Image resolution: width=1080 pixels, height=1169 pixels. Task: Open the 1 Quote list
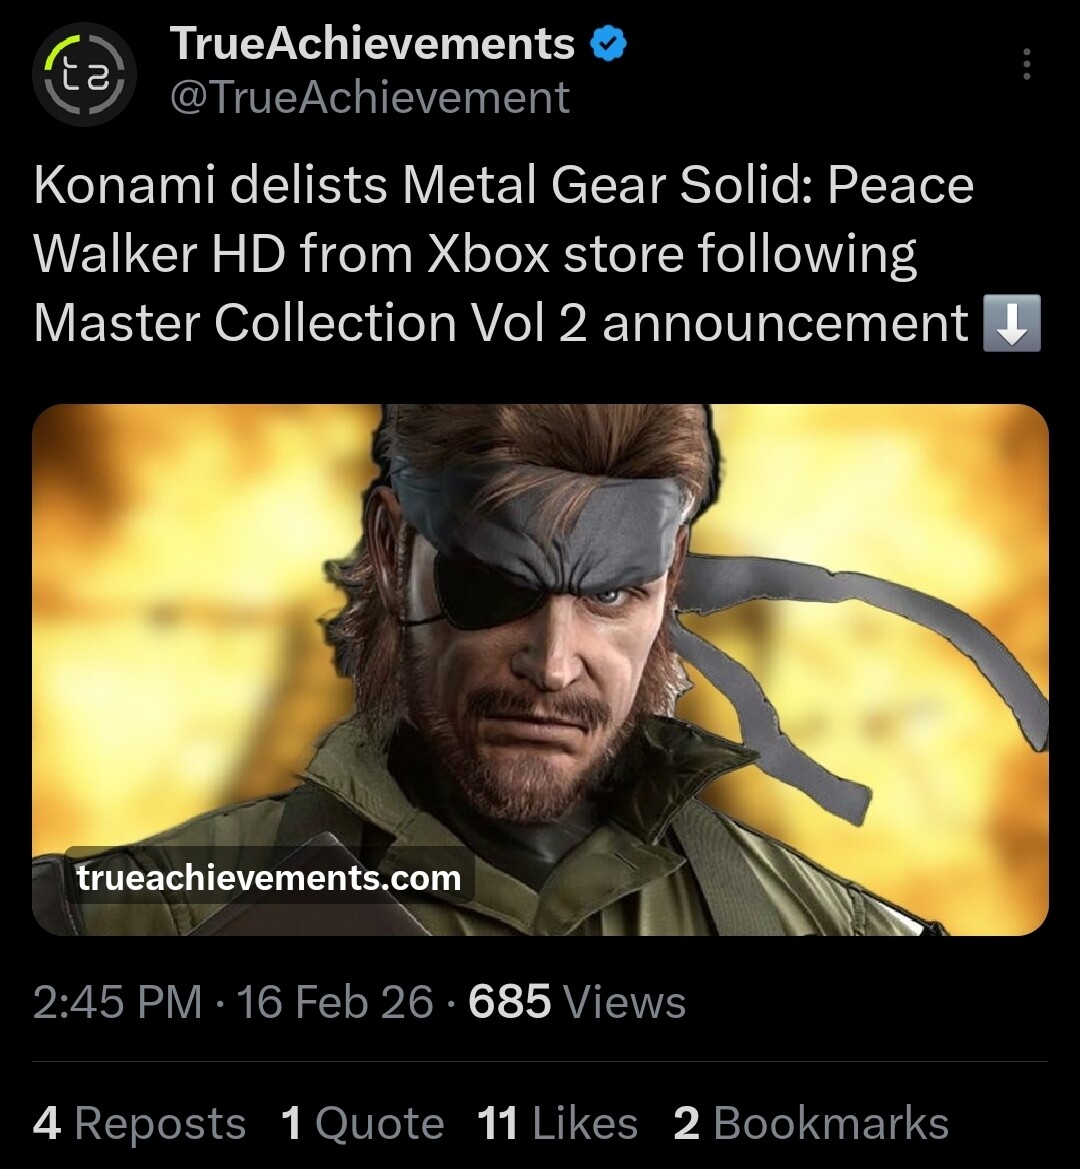(x=362, y=1123)
